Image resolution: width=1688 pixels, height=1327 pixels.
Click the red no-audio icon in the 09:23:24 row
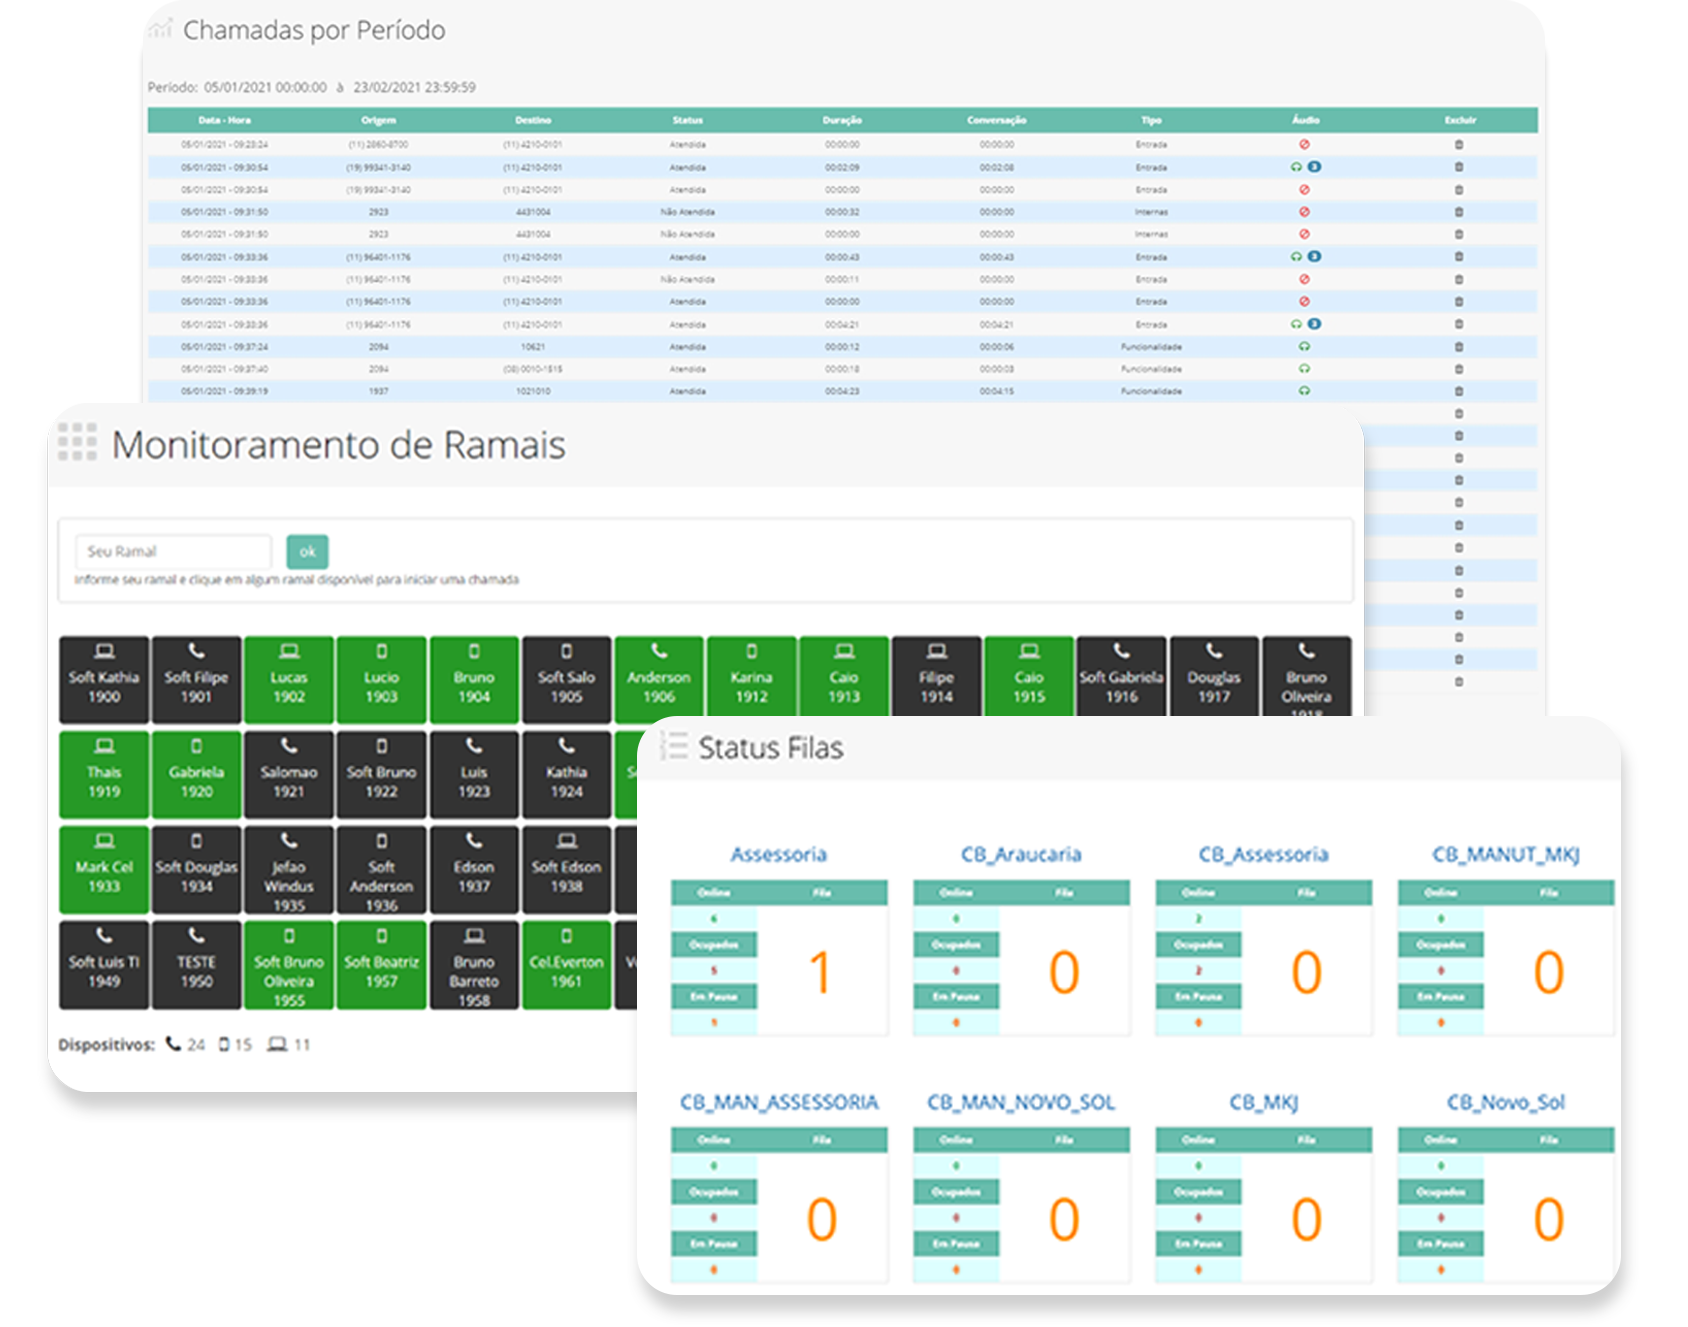coord(1304,145)
